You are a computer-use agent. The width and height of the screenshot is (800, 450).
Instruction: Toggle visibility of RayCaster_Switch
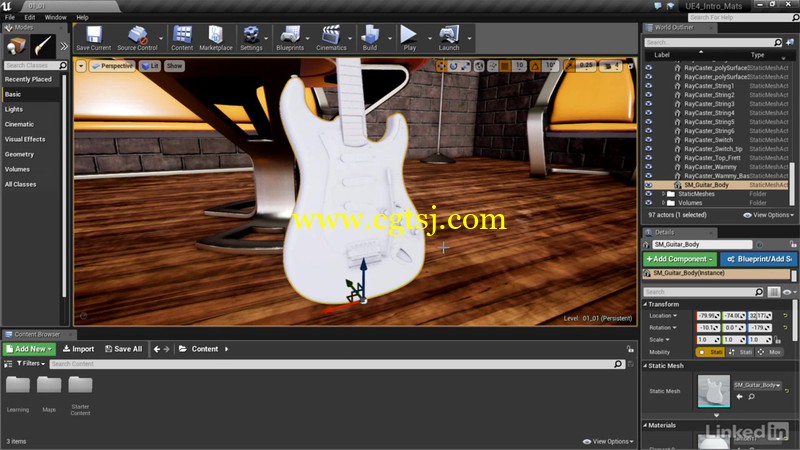pyautogui.click(x=648, y=140)
